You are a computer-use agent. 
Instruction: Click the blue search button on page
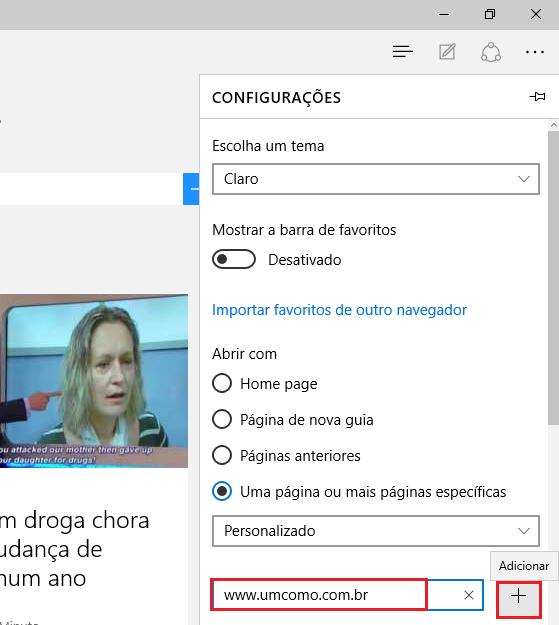point(191,189)
